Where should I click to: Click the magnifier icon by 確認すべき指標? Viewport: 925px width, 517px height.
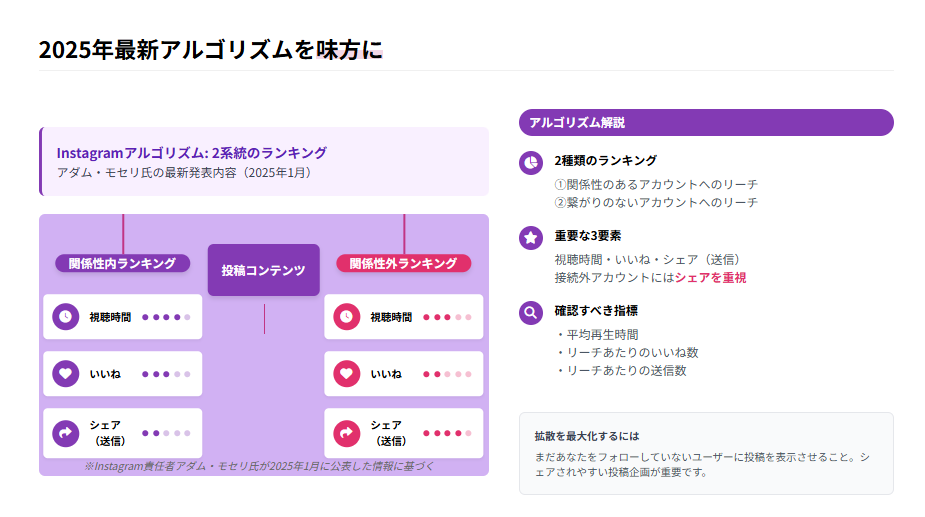click(x=531, y=312)
